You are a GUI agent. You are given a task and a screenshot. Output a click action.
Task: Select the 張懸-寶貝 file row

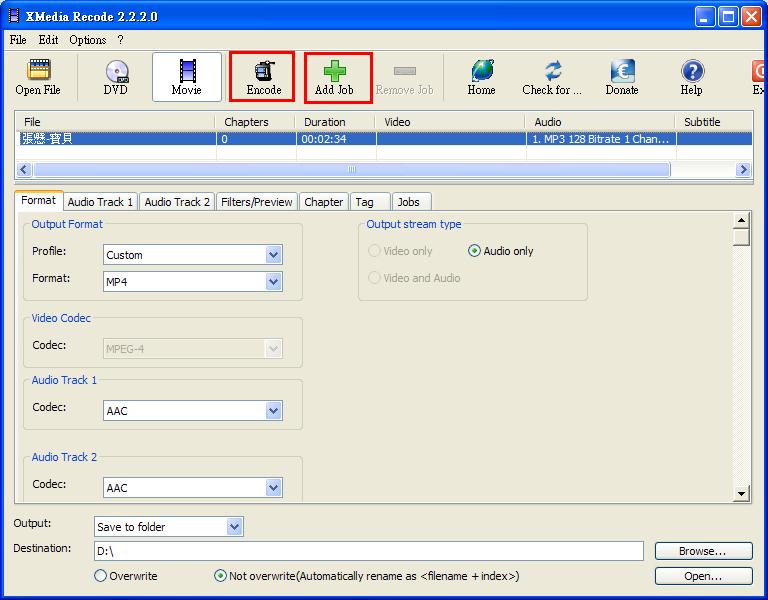tap(384, 139)
